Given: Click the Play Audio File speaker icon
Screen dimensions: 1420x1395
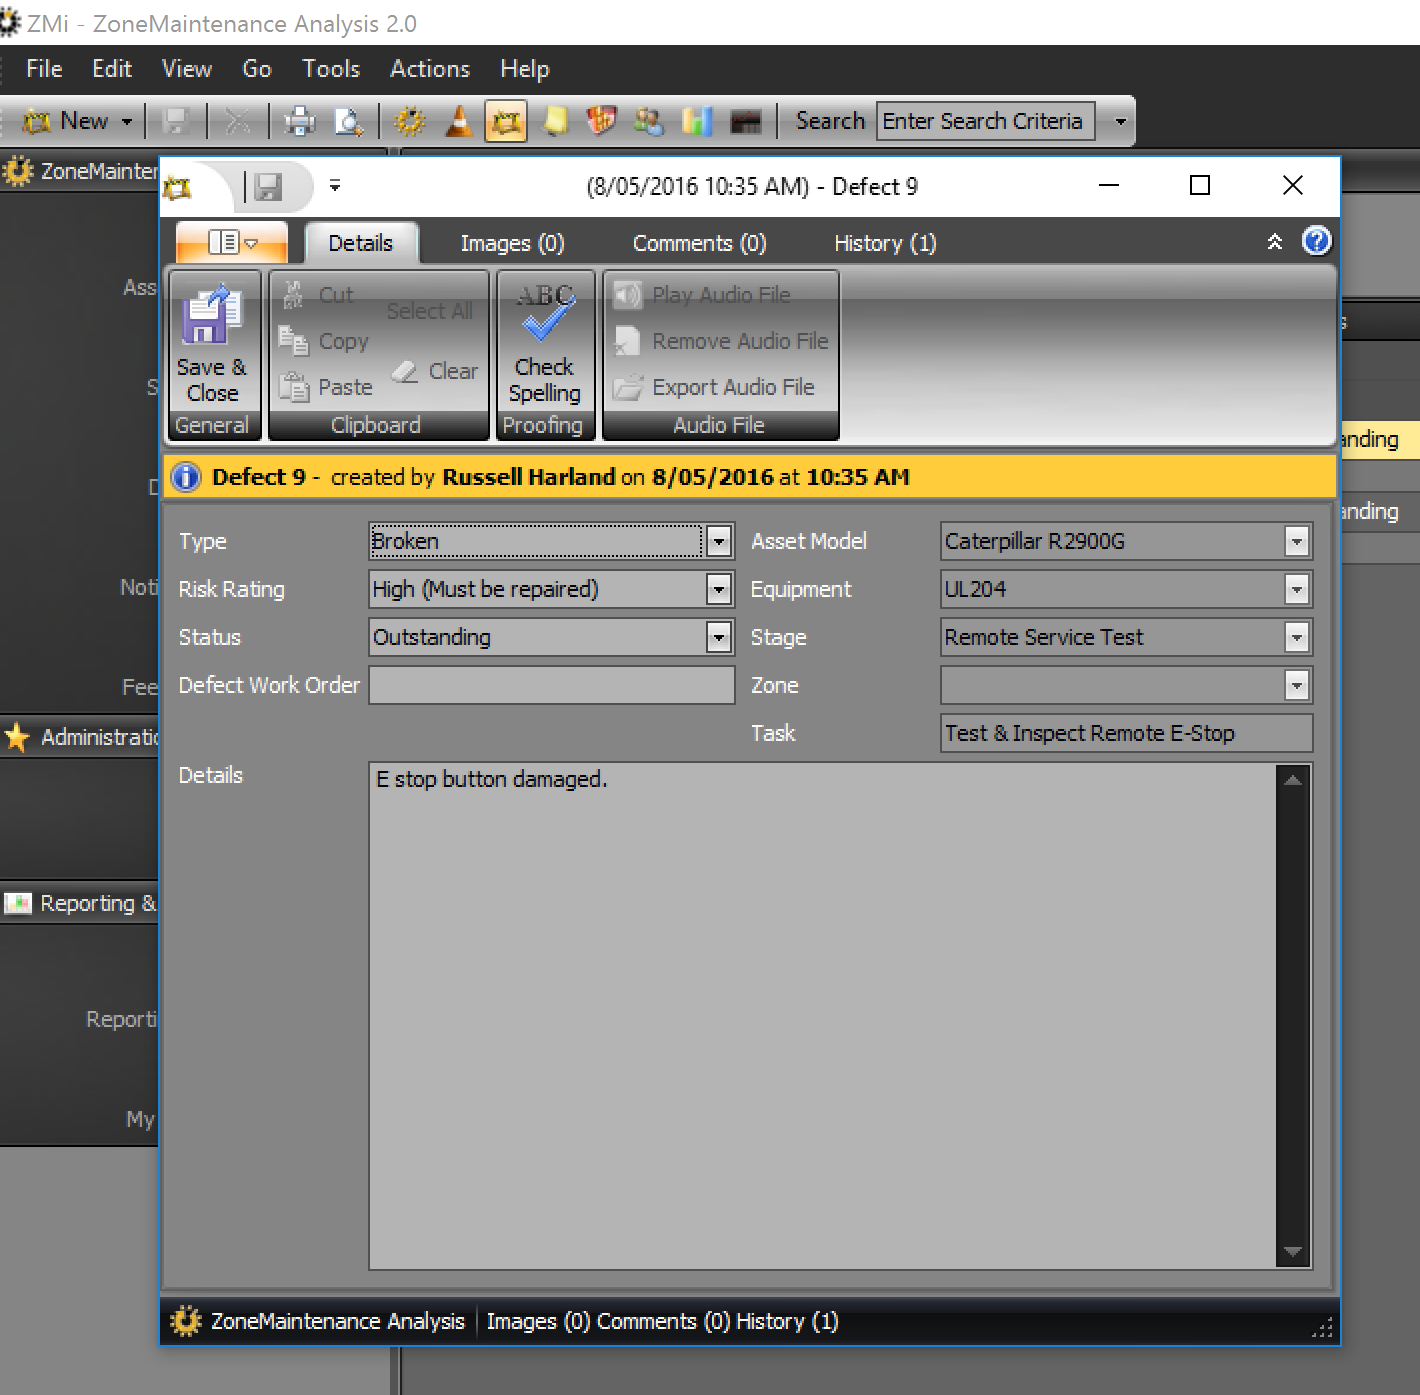Looking at the screenshot, I should 627,295.
